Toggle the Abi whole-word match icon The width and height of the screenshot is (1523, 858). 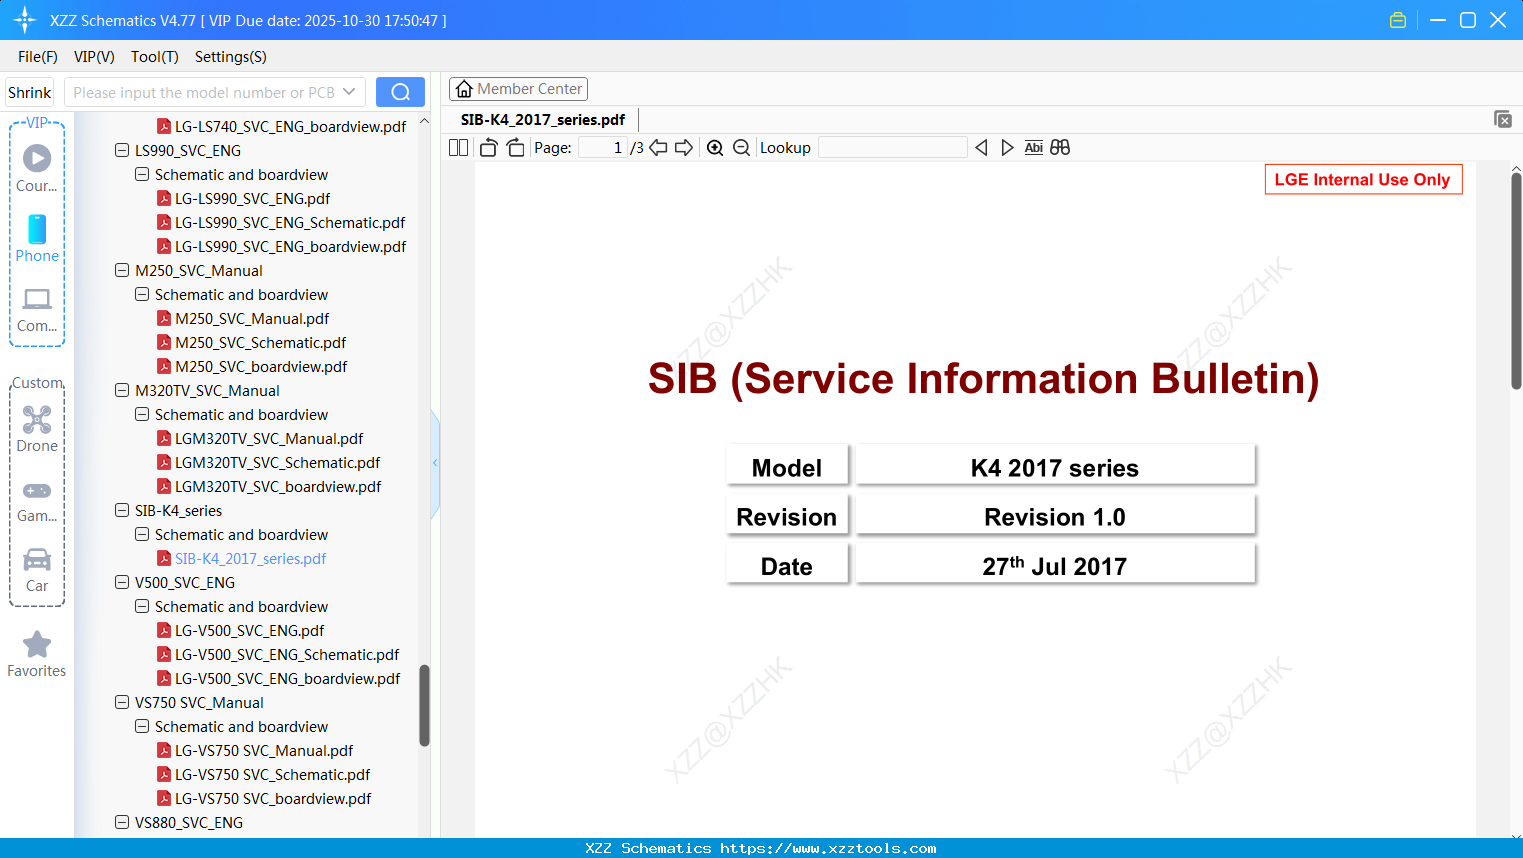click(x=1034, y=147)
